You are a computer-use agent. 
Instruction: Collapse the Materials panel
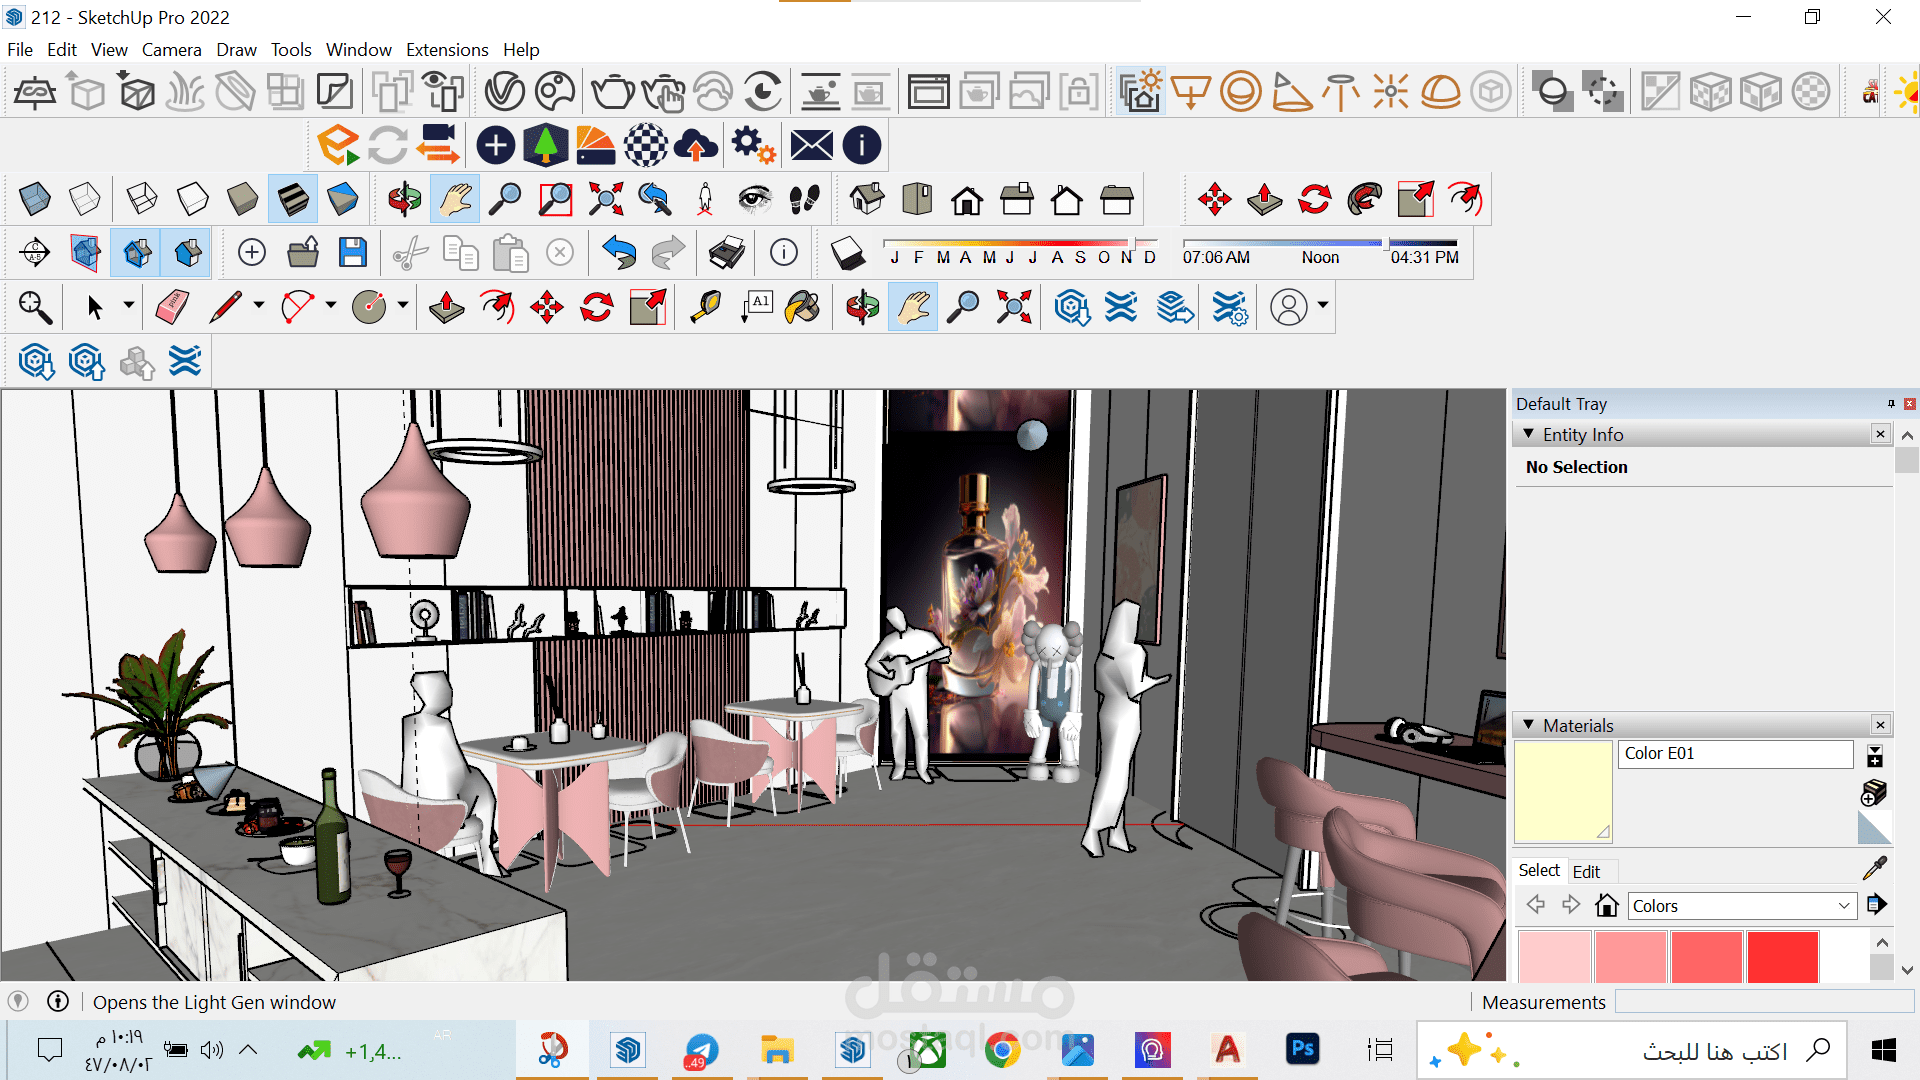tap(1528, 724)
